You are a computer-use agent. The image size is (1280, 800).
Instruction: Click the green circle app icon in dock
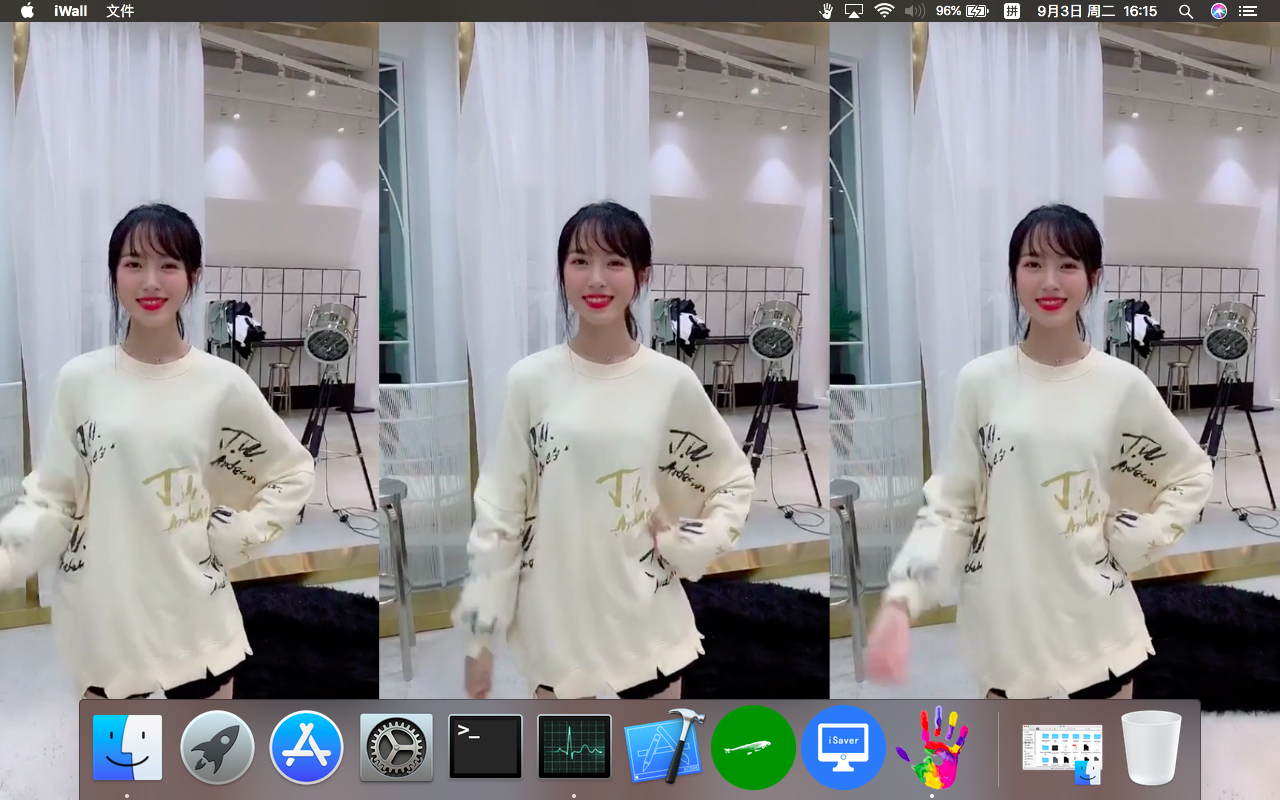(753, 747)
